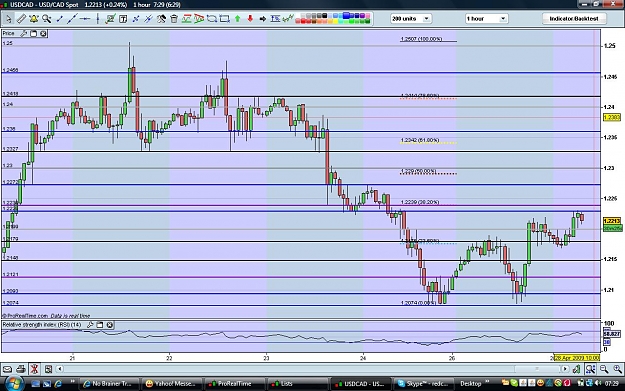Click the horizontal chart scrollbar thumb
625x391 pixels.
point(537,369)
